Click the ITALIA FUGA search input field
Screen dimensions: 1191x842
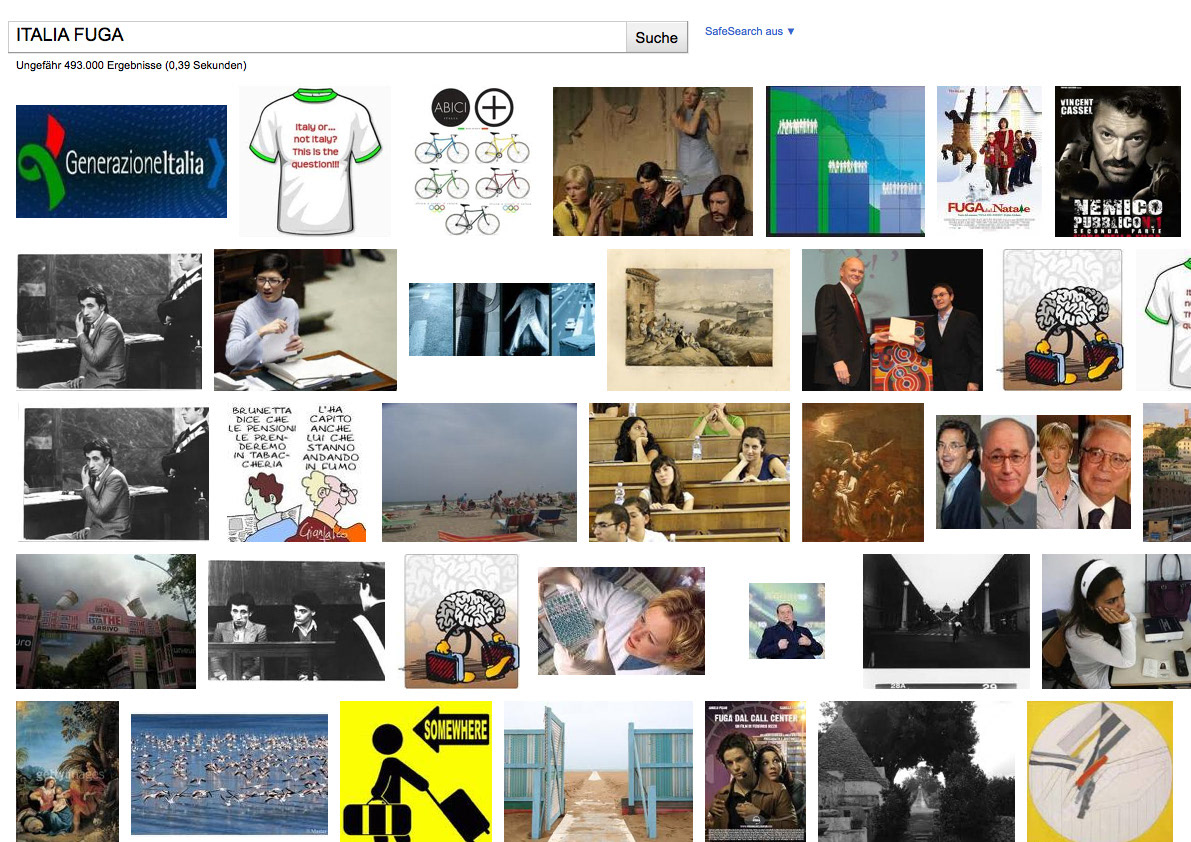(x=317, y=36)
